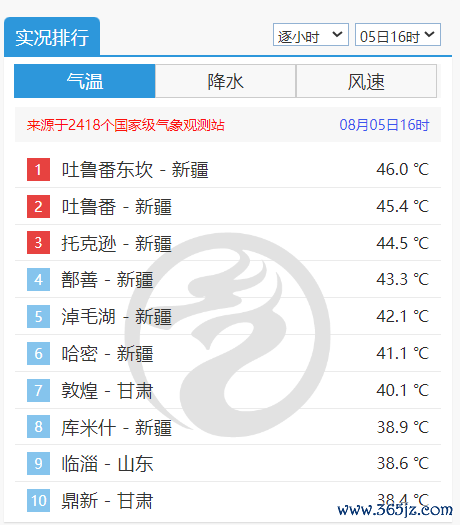The width and height of the screenshot is (460, 525).
Task: Click the 38.9 ℃ temperature value
Action: point(402,427)
